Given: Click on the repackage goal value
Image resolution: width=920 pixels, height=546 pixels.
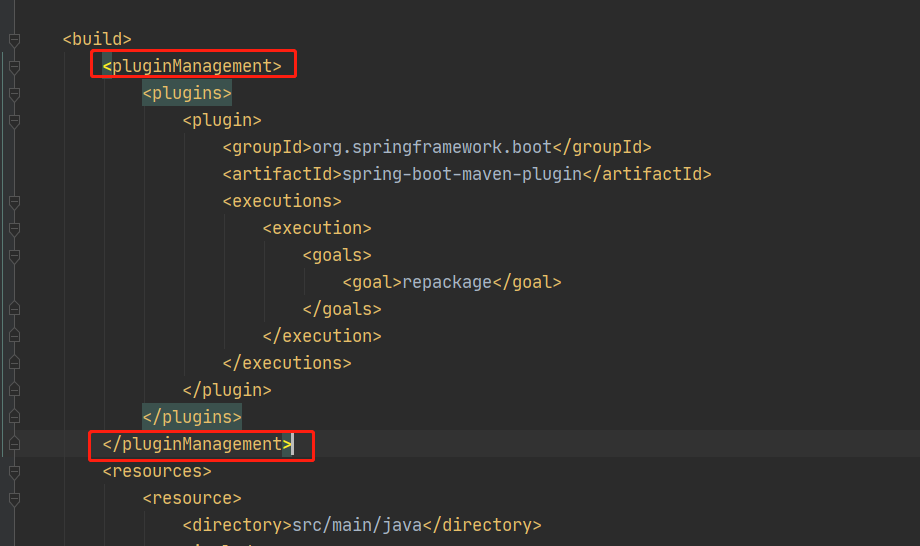Looking at the screenshot, I should [447, 282].
